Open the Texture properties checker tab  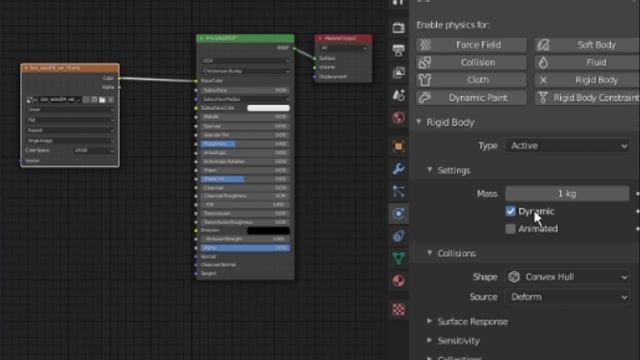(398, 309)
